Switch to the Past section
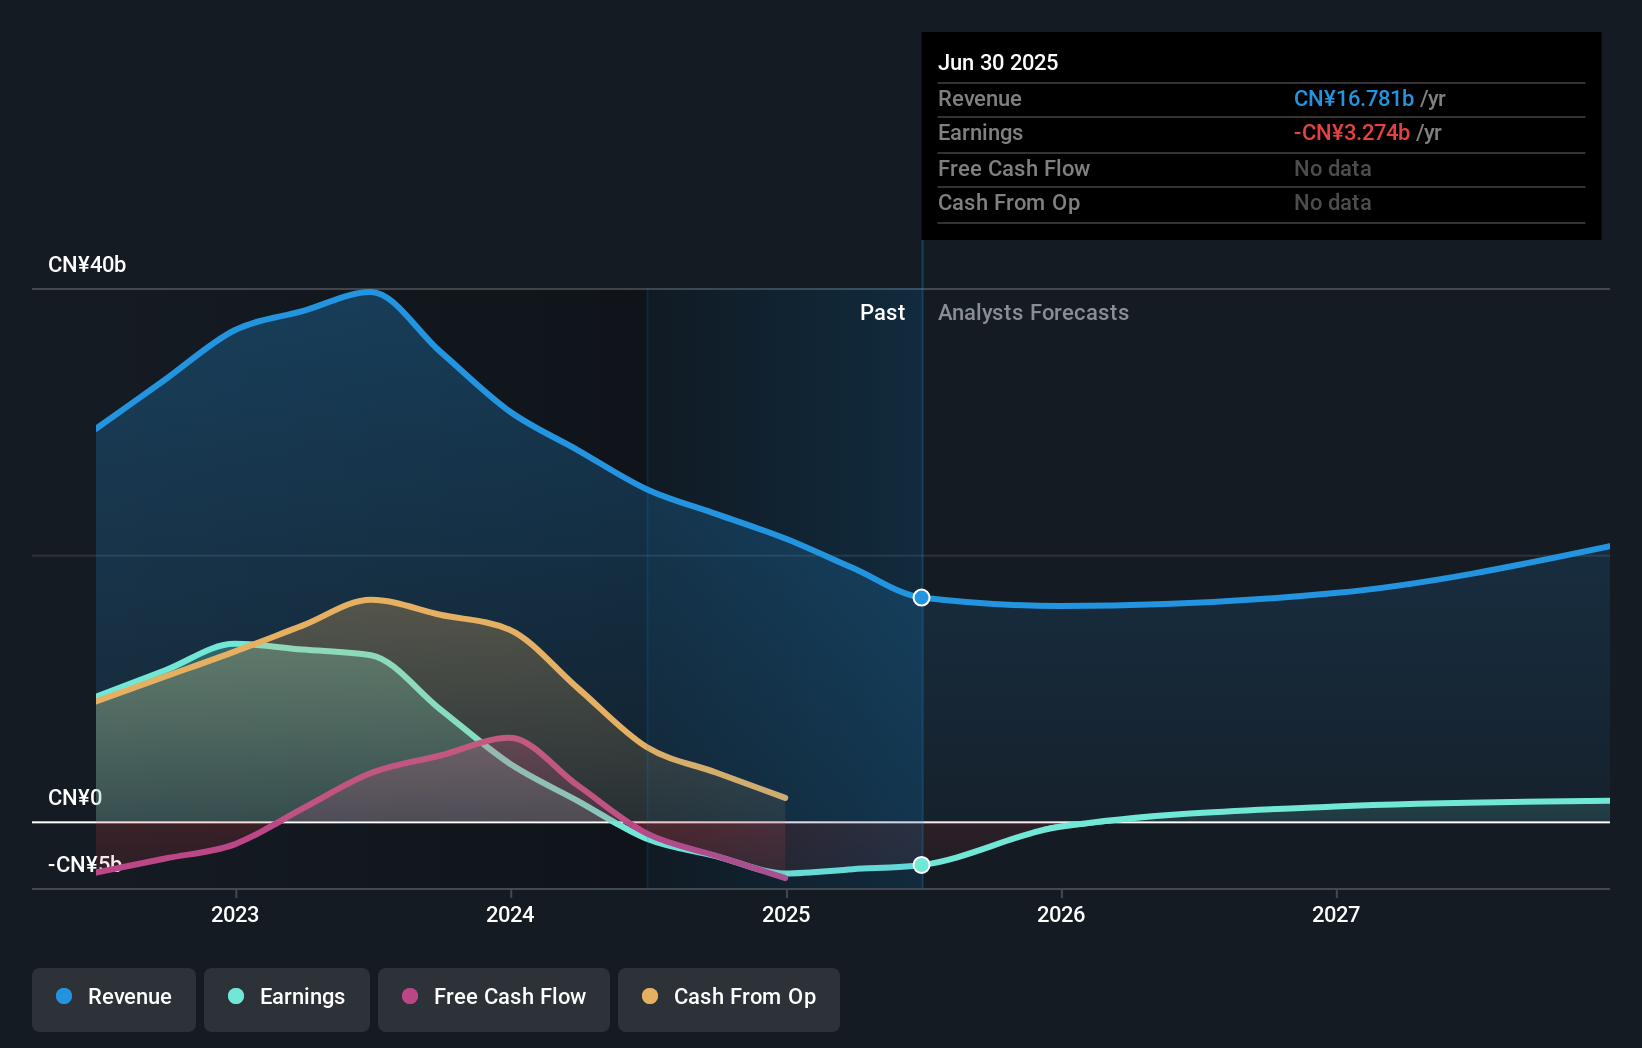This screenshot has width=1642, height=1048. click(x=883, y=312)
